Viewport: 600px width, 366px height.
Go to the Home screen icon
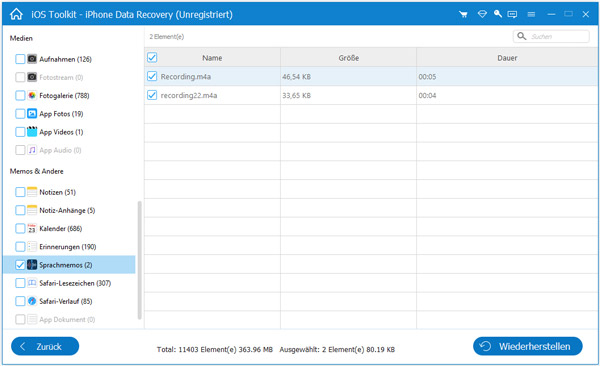pyautogui.click(x=16, y=14)
